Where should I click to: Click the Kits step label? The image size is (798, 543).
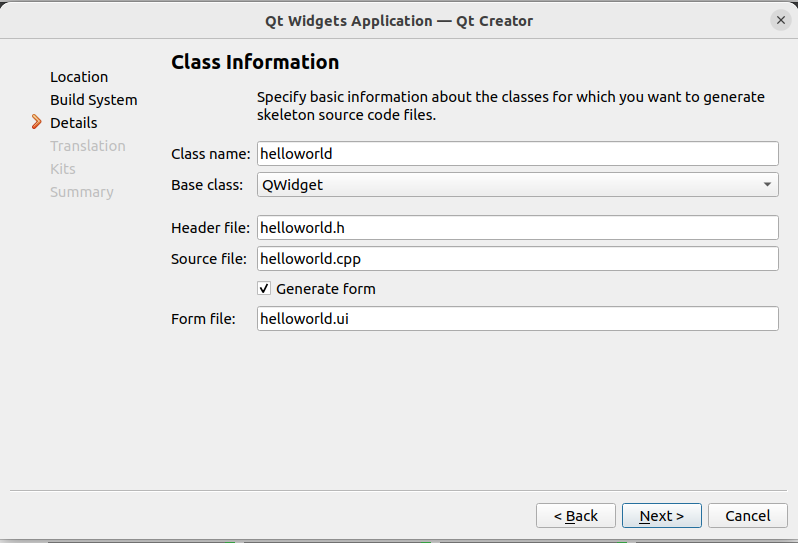click(63, 169)
